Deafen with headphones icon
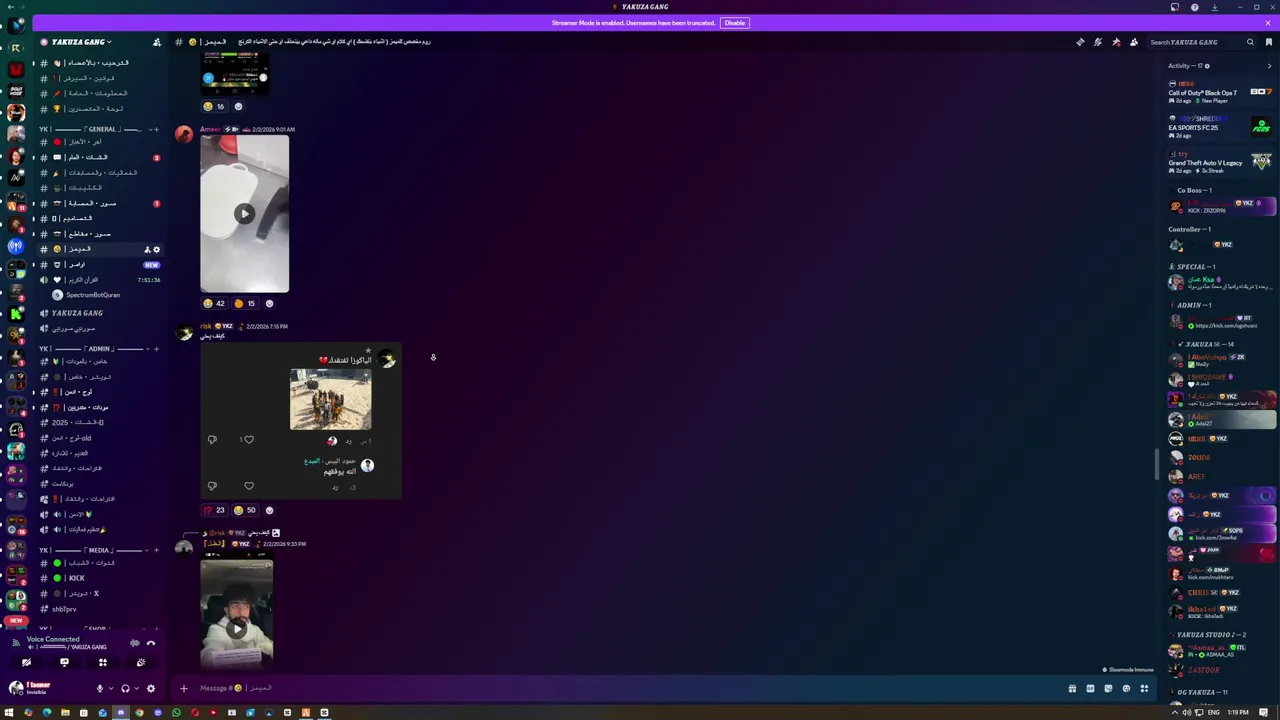 125,688
